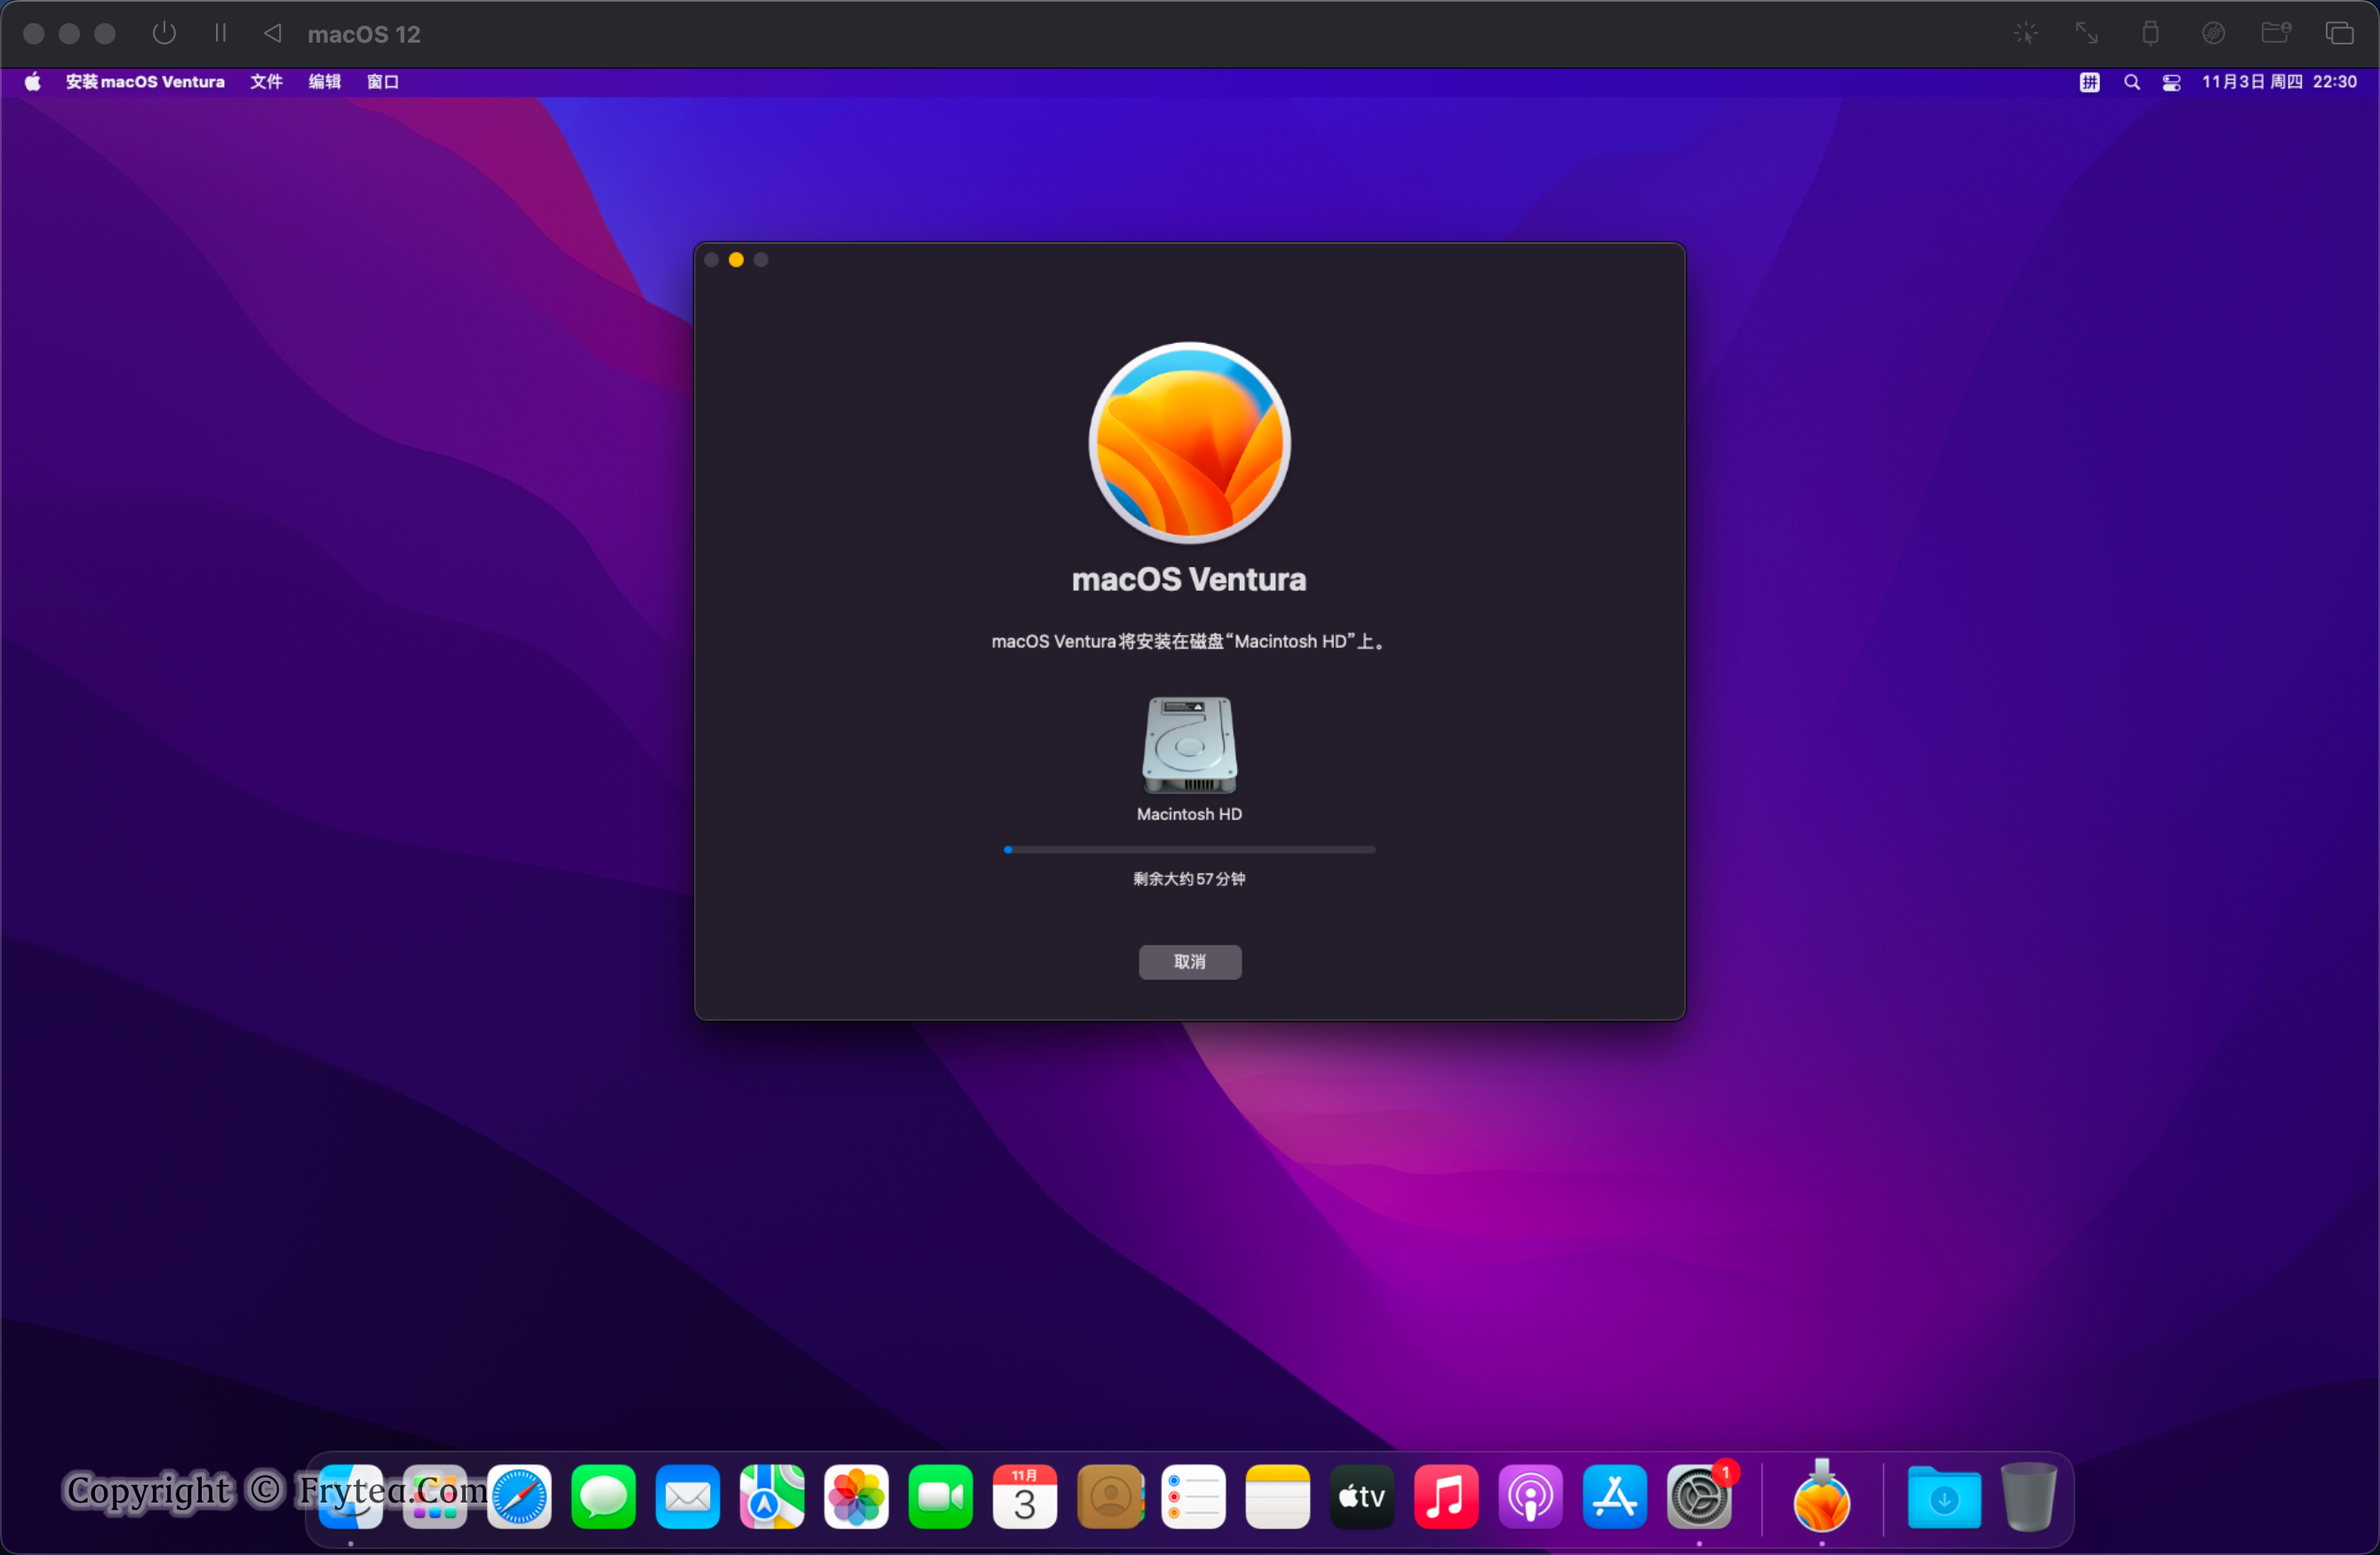Pause the virtual machine
This screenshot has width=2380, height=1555.
point(220,33)
